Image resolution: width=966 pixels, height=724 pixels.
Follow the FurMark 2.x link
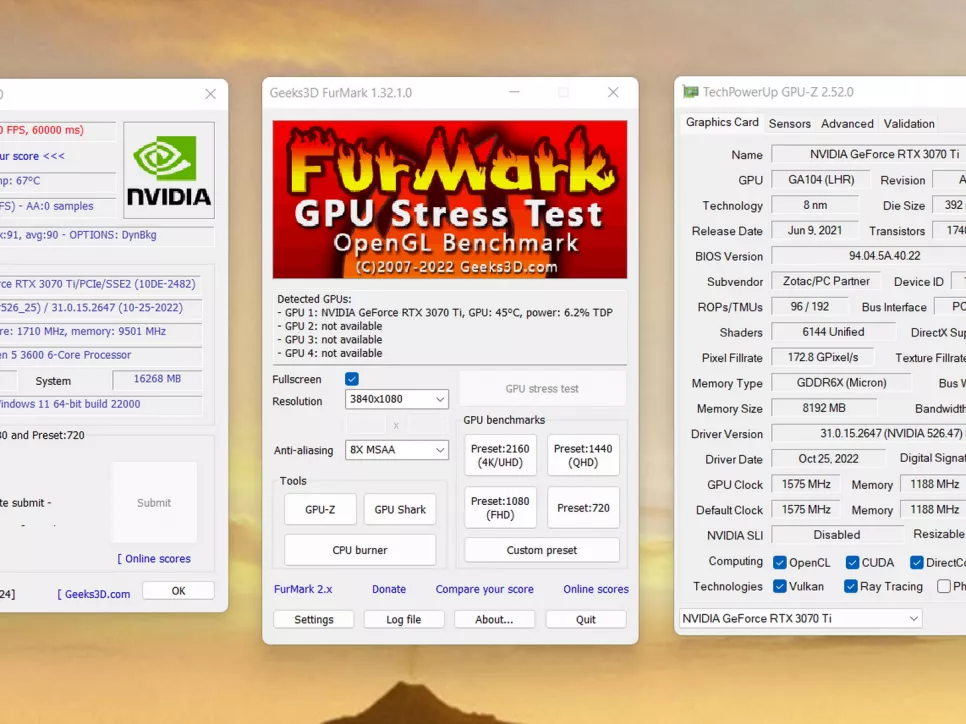[303, 589]
